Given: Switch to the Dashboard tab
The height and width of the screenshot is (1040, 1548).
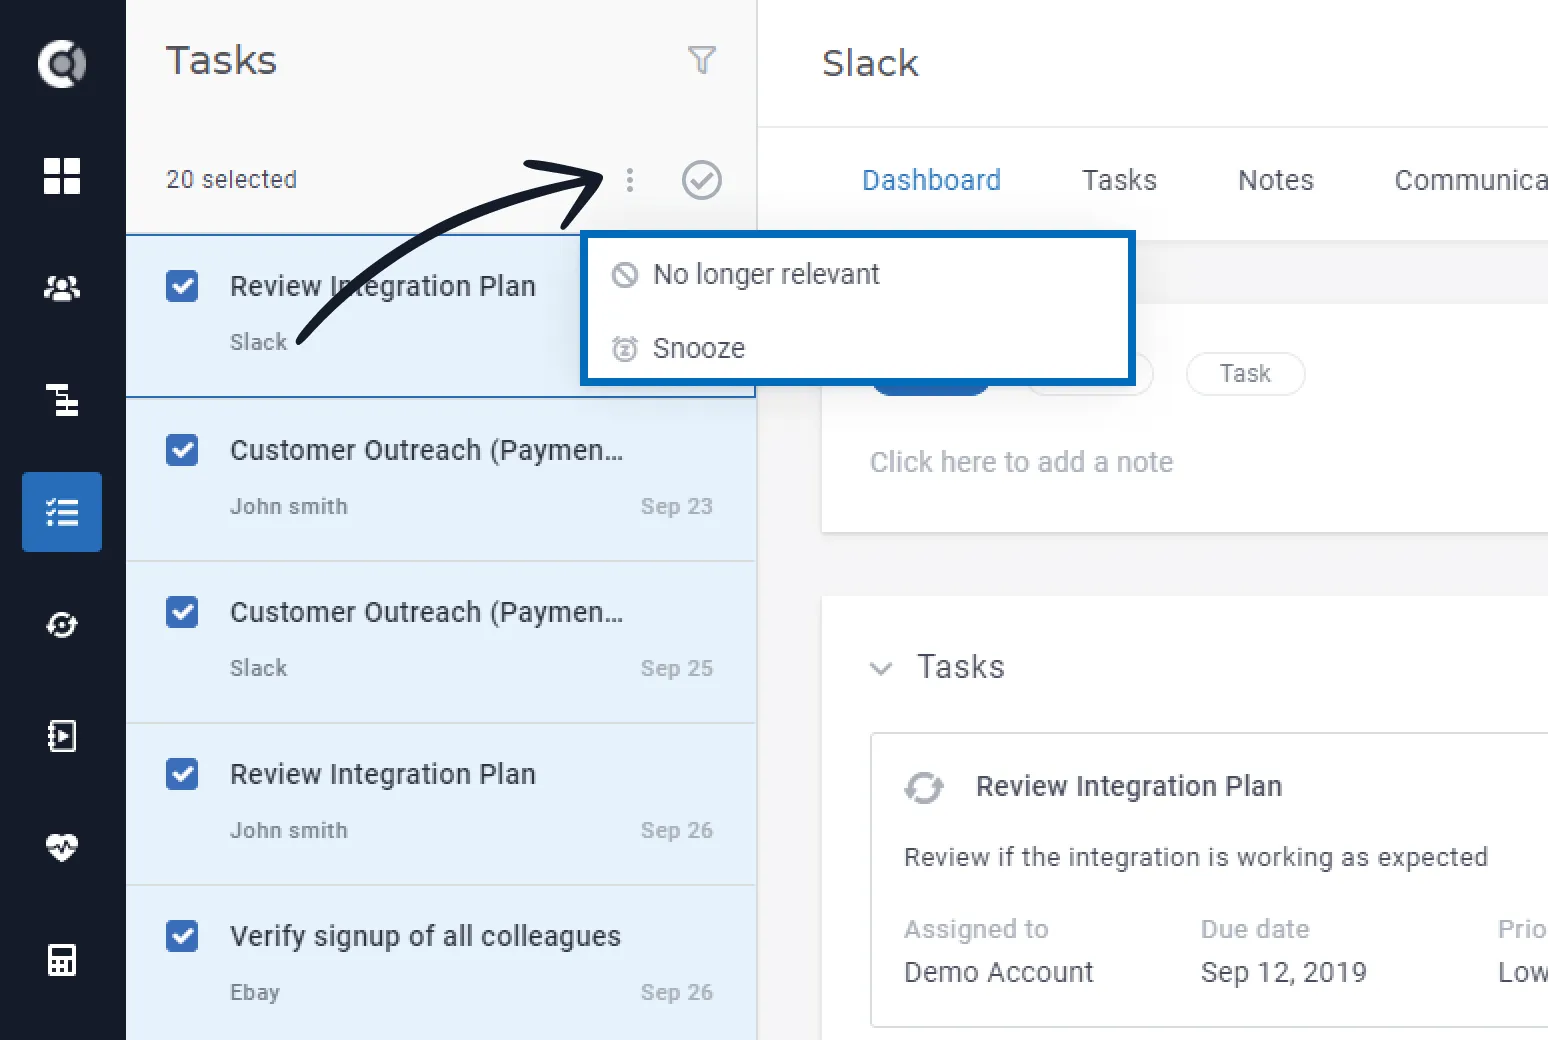Looking at the screenshot, I should tap(931, 180).
